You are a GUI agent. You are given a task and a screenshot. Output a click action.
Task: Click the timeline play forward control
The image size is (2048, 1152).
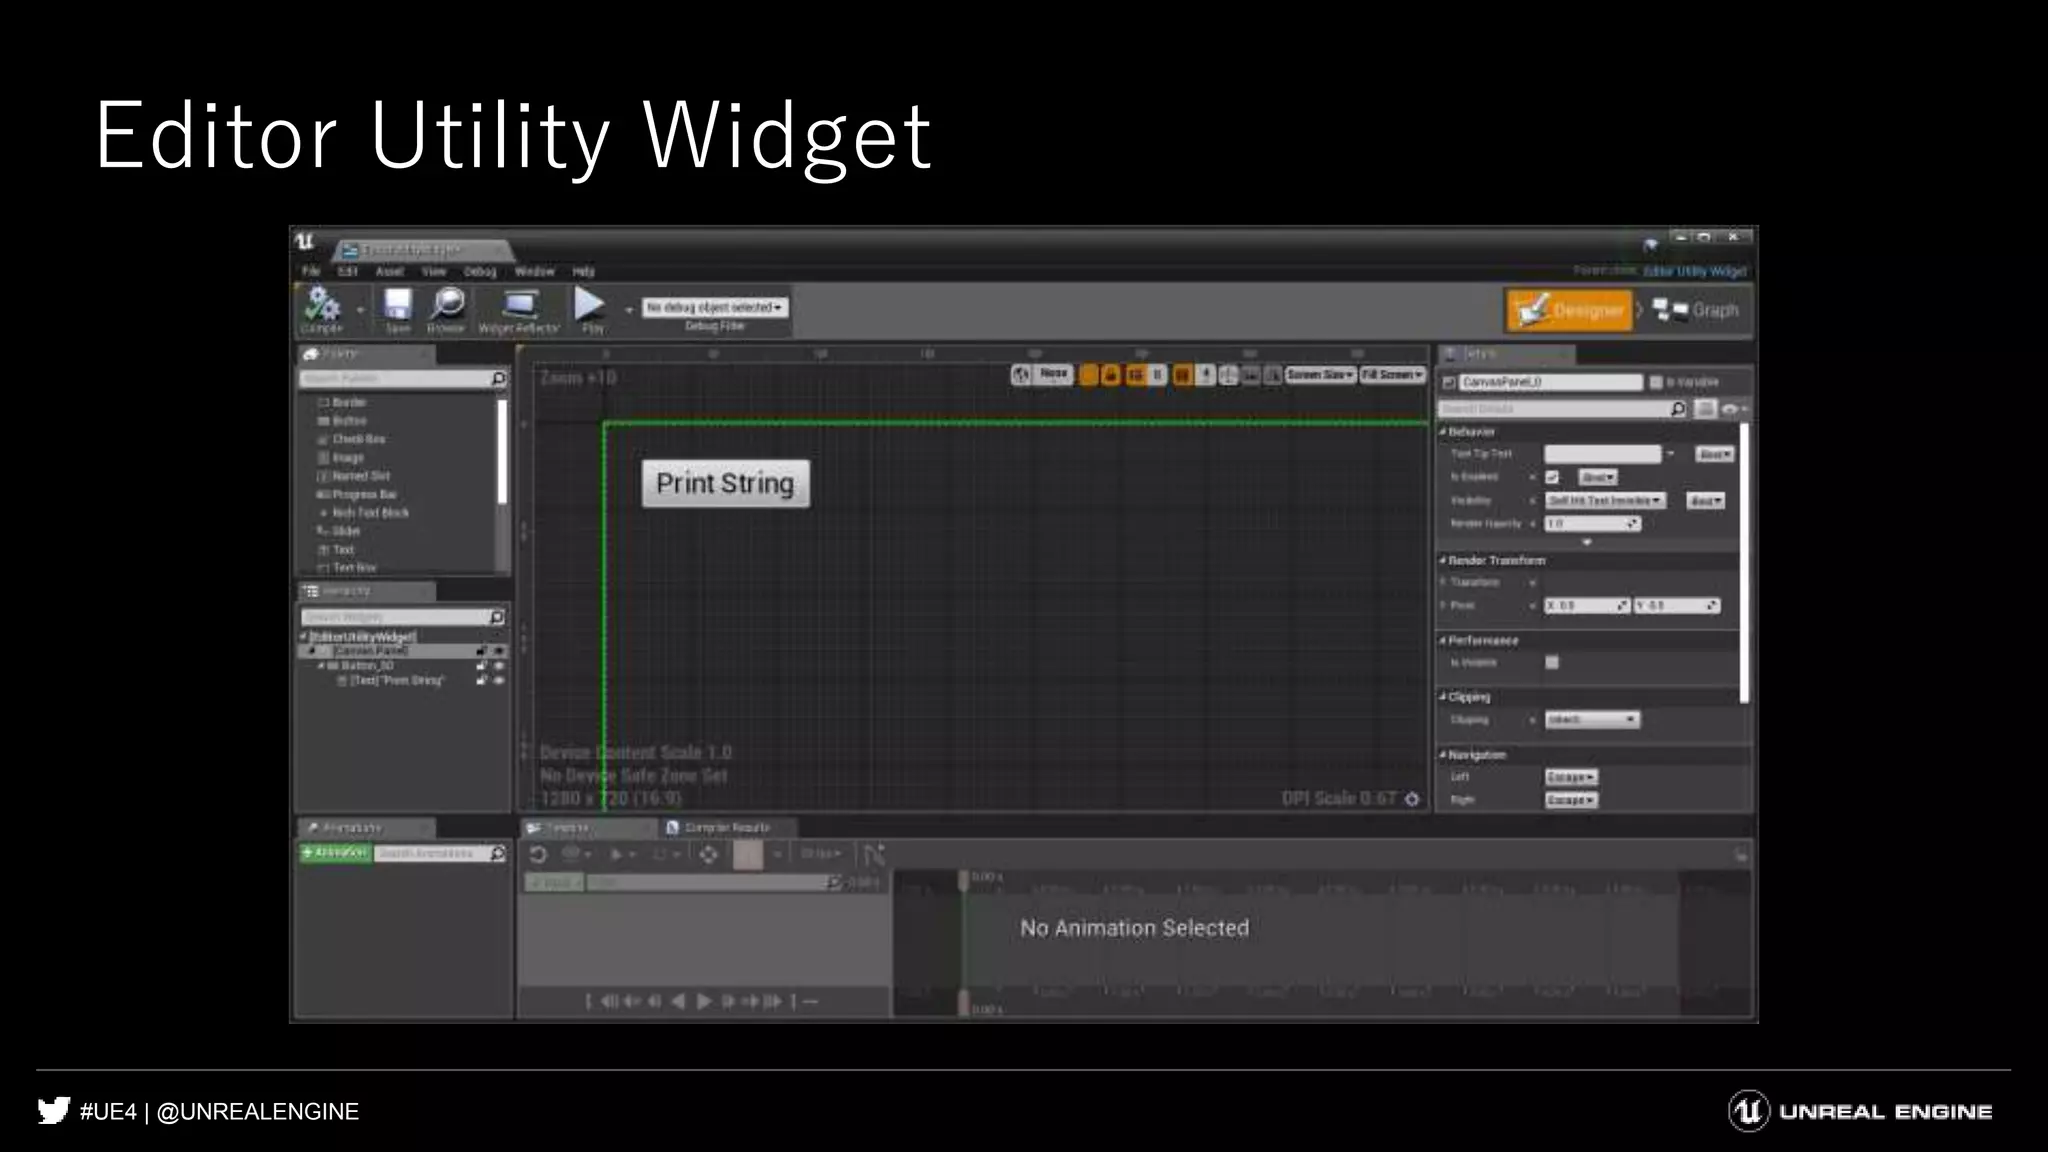(704, 1001)
